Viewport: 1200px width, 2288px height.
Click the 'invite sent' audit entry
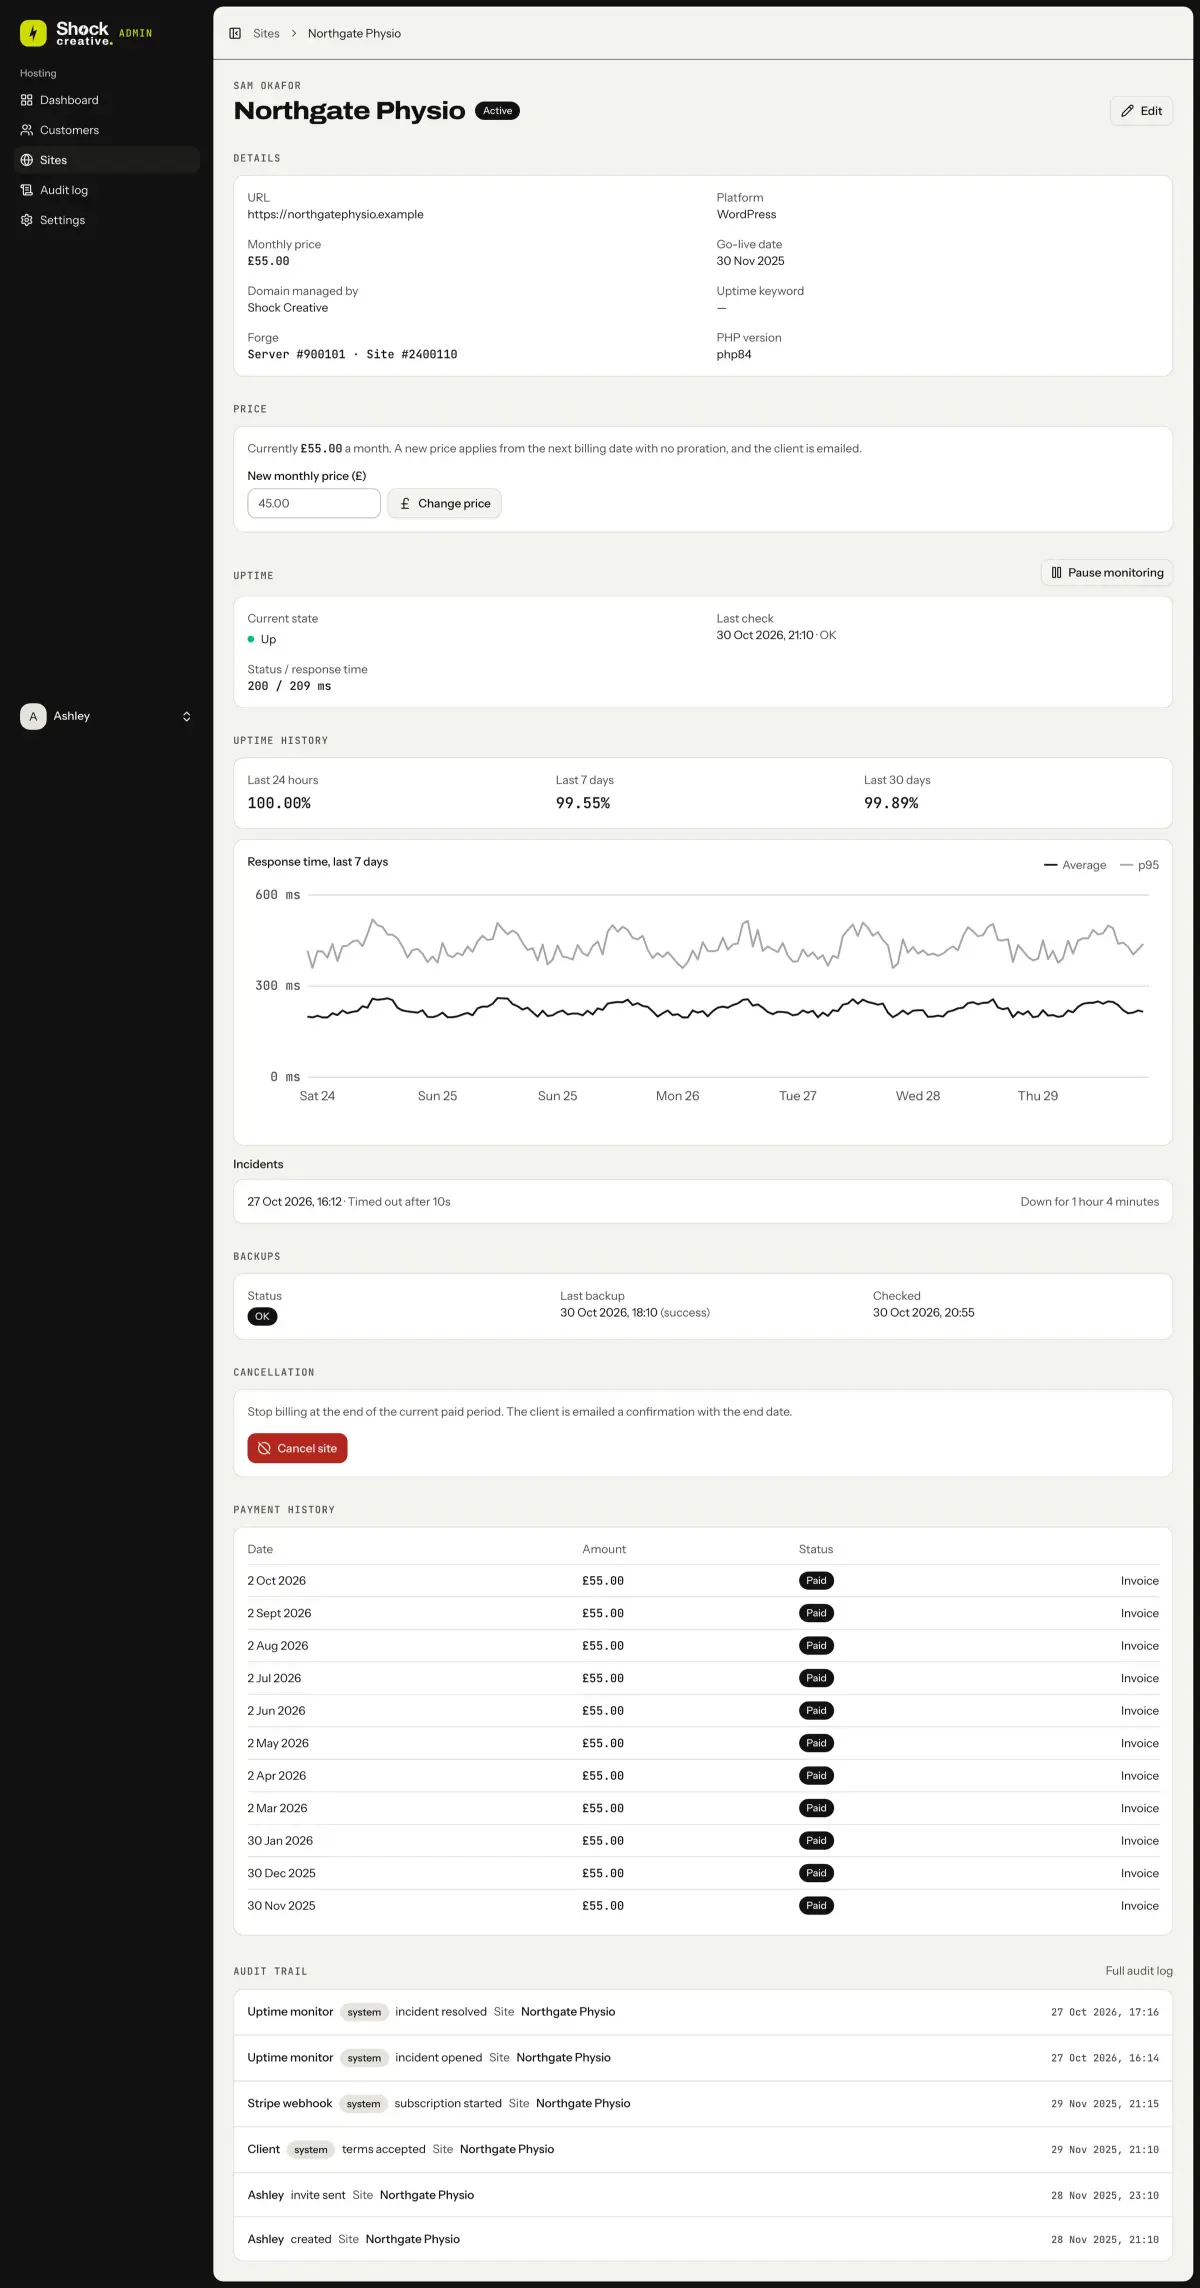[703, 2195]
